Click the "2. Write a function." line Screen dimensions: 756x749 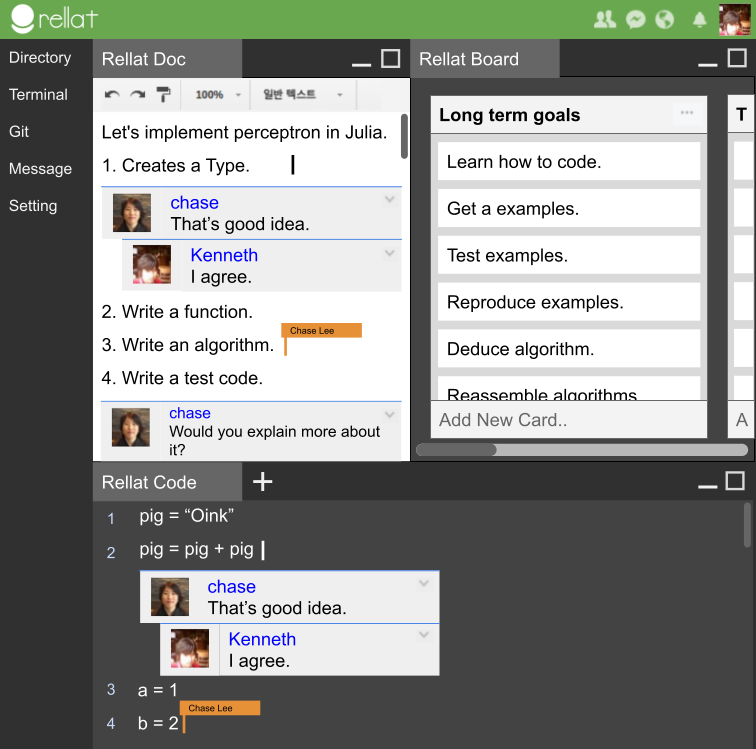pyautogui.click(x=177, y=312)
